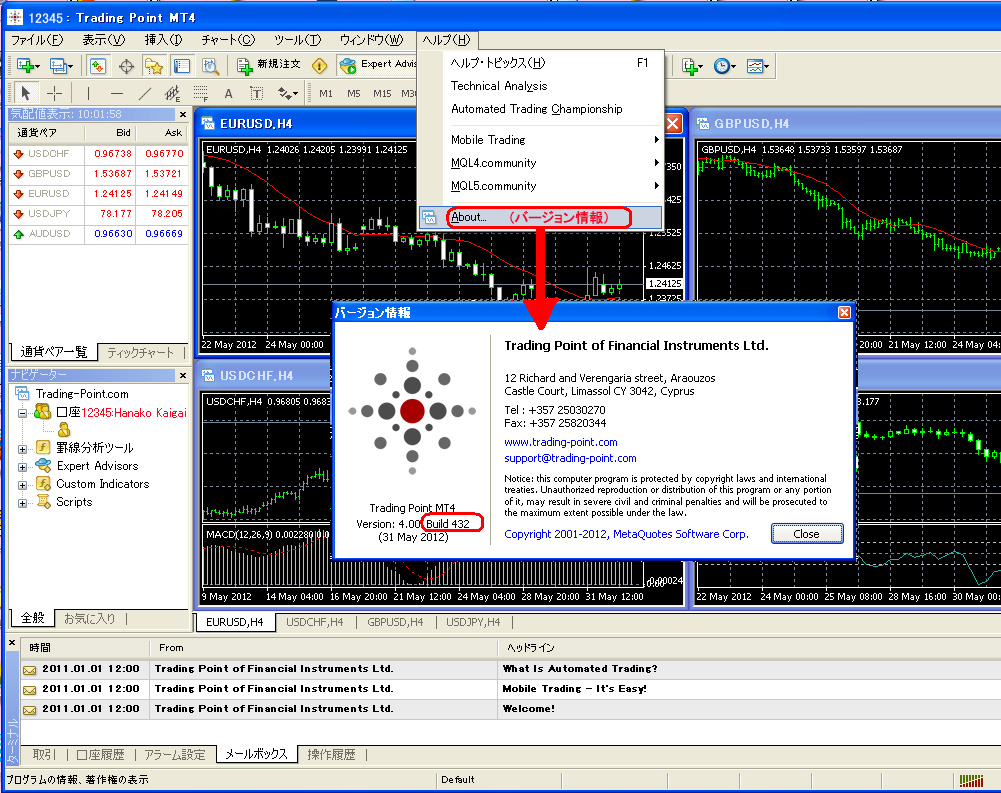Expand the Scripts tree node
Viewport: 1001px width, 793px height.
(x=22, y=502)
